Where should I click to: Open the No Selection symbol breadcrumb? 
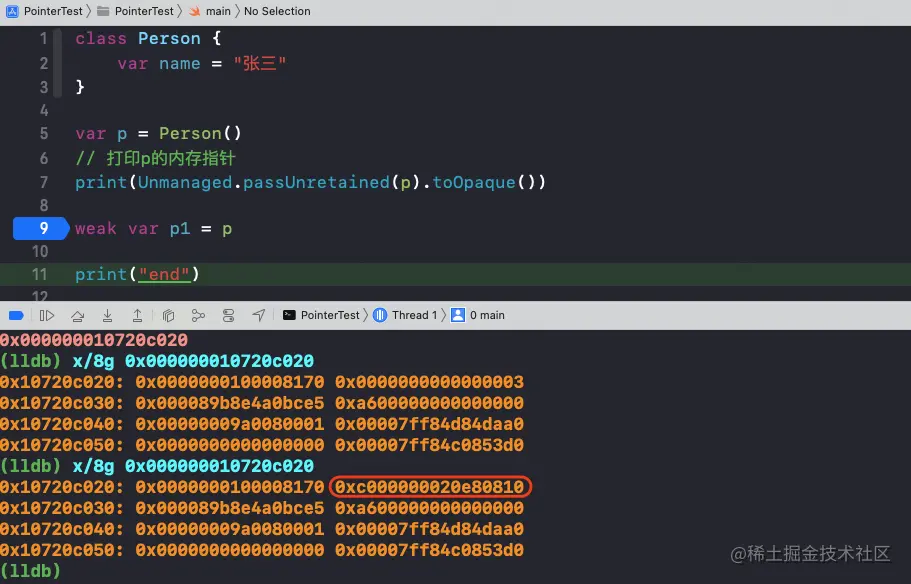pyautogui.click(x=277, y=11)
